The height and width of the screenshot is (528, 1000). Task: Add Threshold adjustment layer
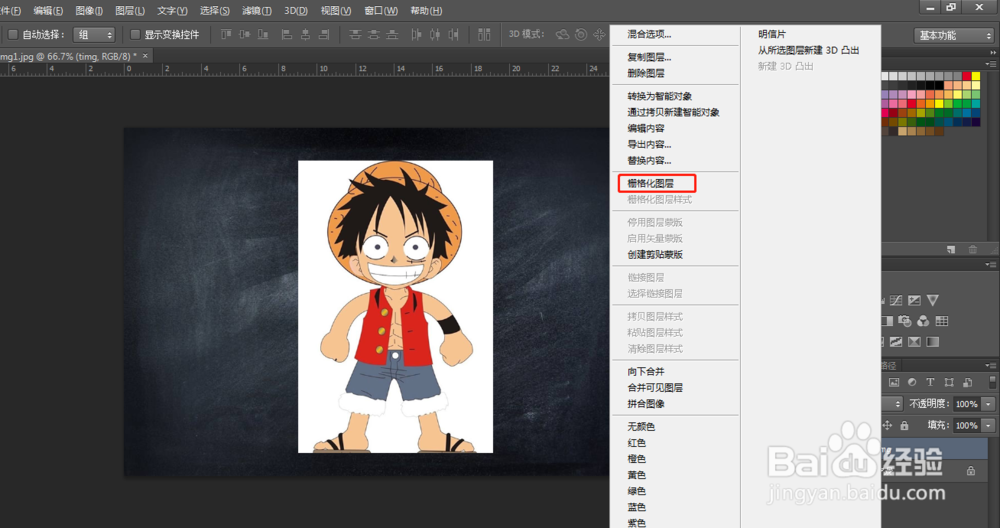(x=896, y=342)
